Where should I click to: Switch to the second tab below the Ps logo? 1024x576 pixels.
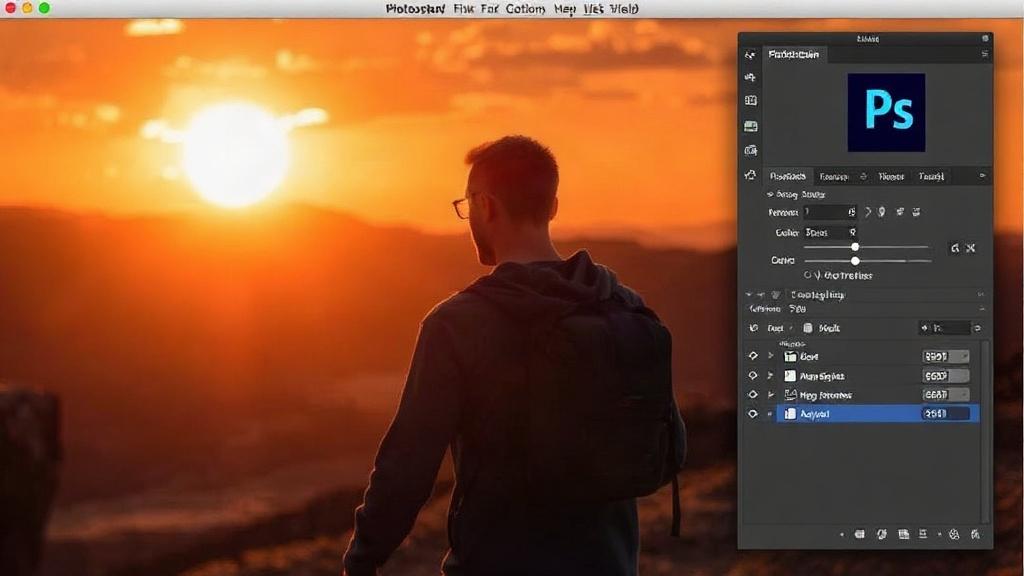coord(834,176)
